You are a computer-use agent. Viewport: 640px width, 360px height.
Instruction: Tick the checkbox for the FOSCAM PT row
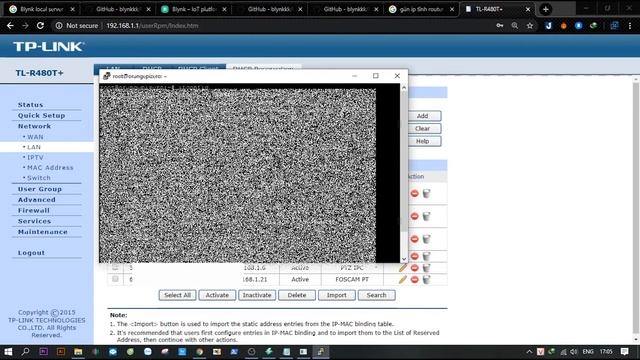pos(115,279)
